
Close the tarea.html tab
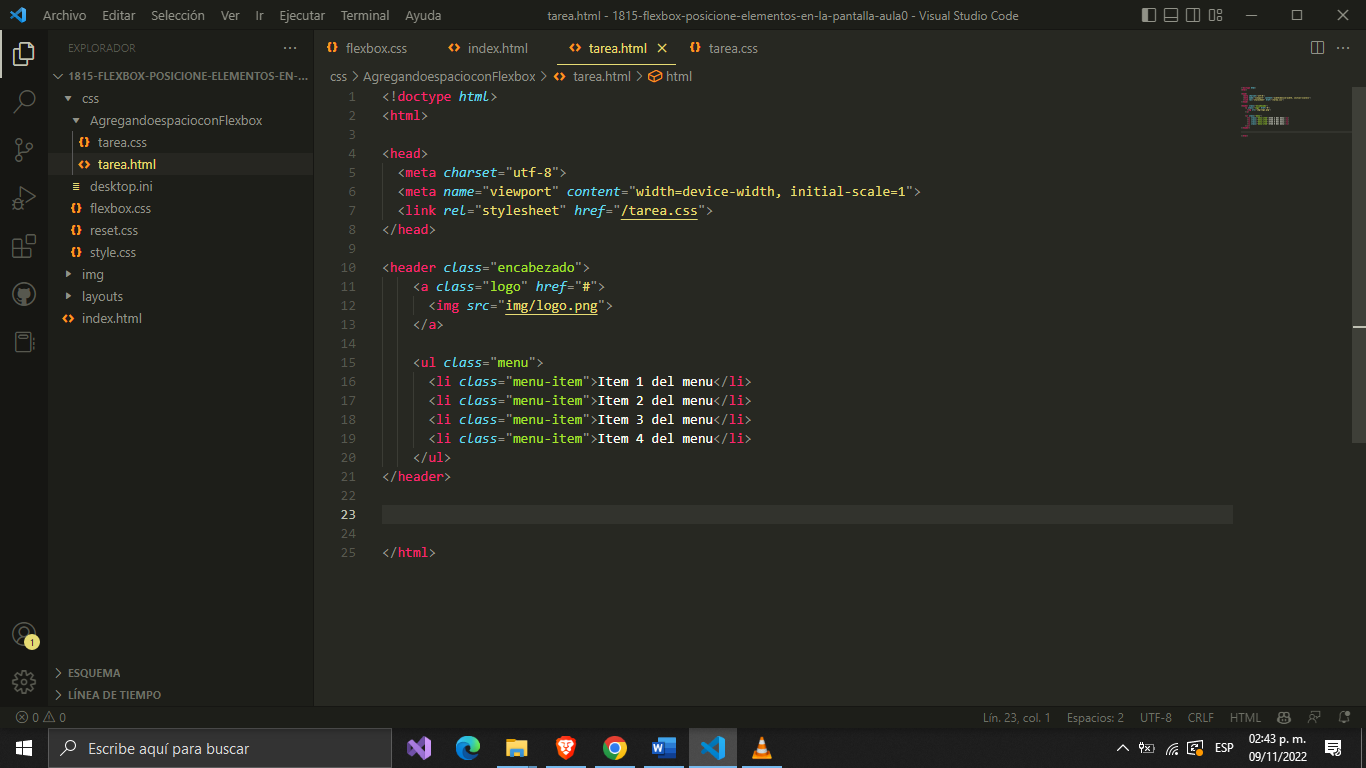coord(662,48)
